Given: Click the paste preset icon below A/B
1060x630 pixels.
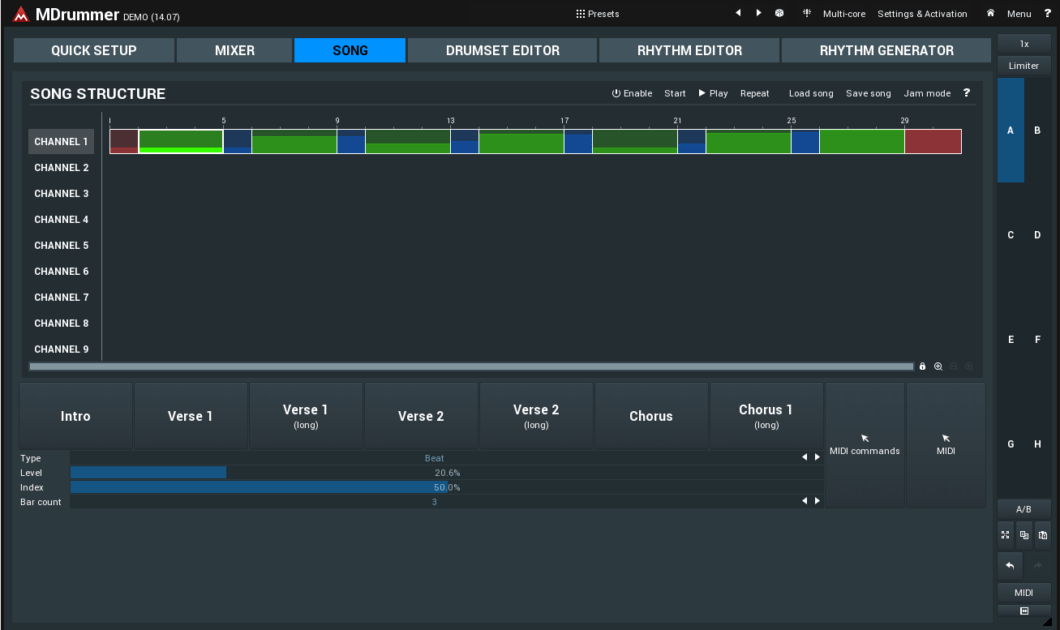Looking at the screenshot, I should click(x=1043, y=536).
